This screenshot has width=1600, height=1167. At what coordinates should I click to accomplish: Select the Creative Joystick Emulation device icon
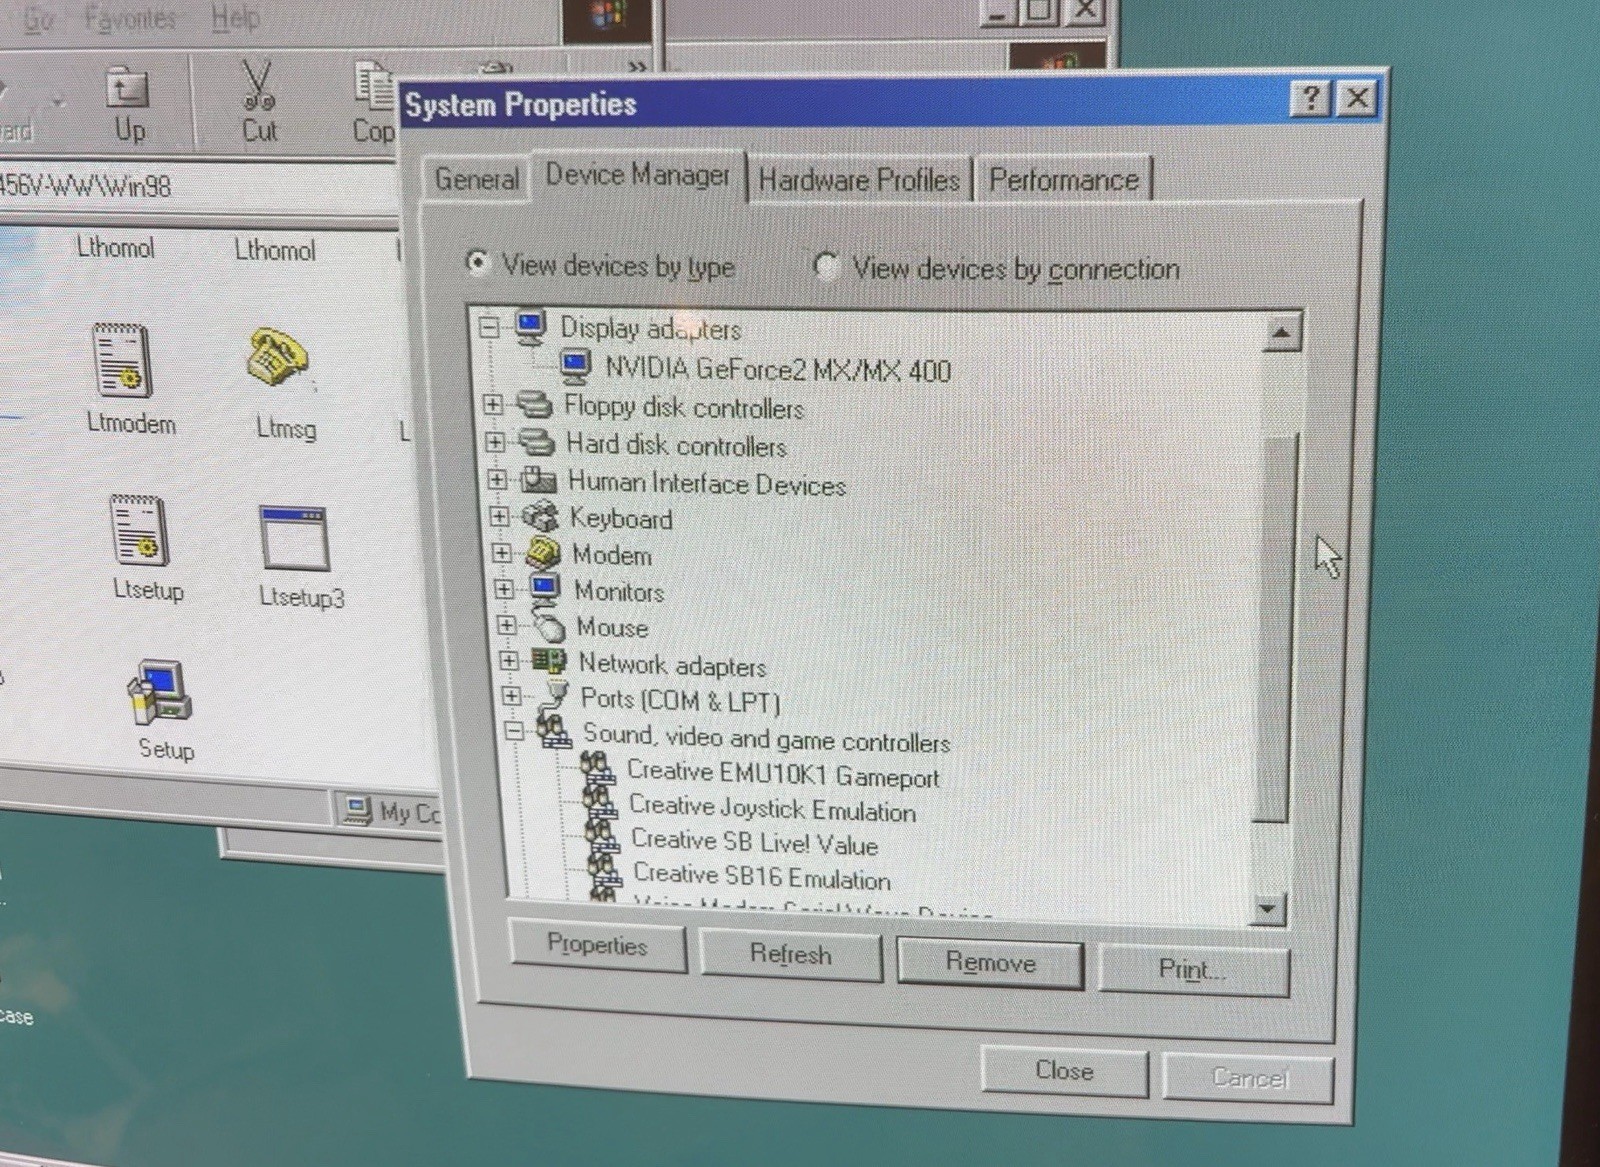[600, 803]
